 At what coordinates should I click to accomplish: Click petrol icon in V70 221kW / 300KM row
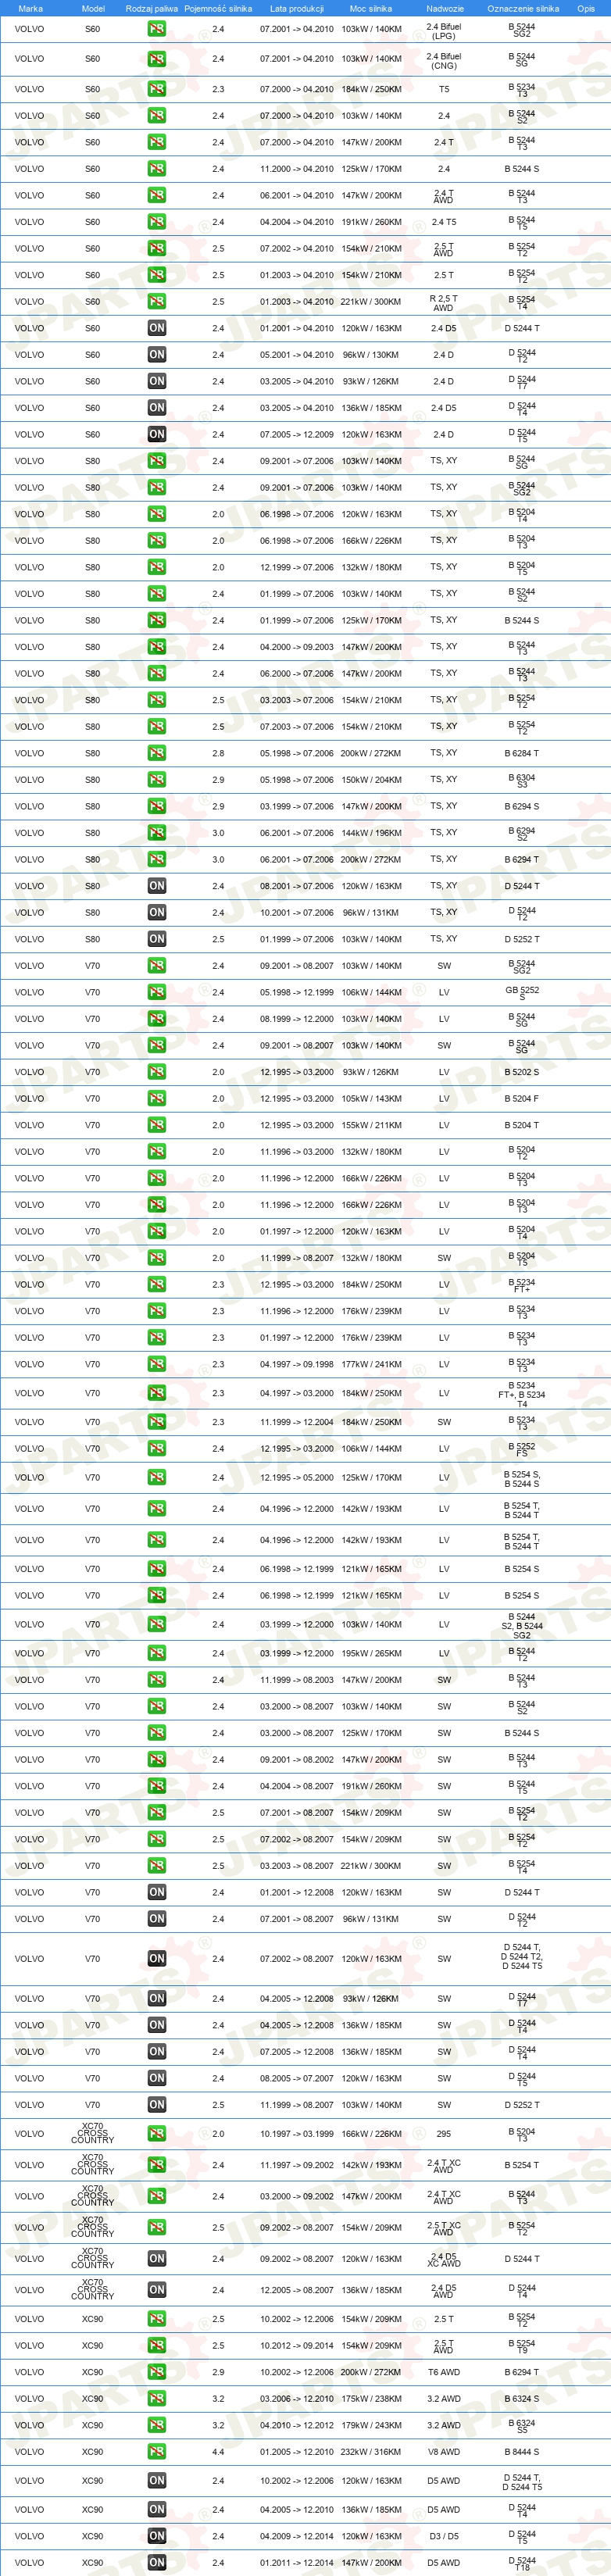coord(157,1865)
